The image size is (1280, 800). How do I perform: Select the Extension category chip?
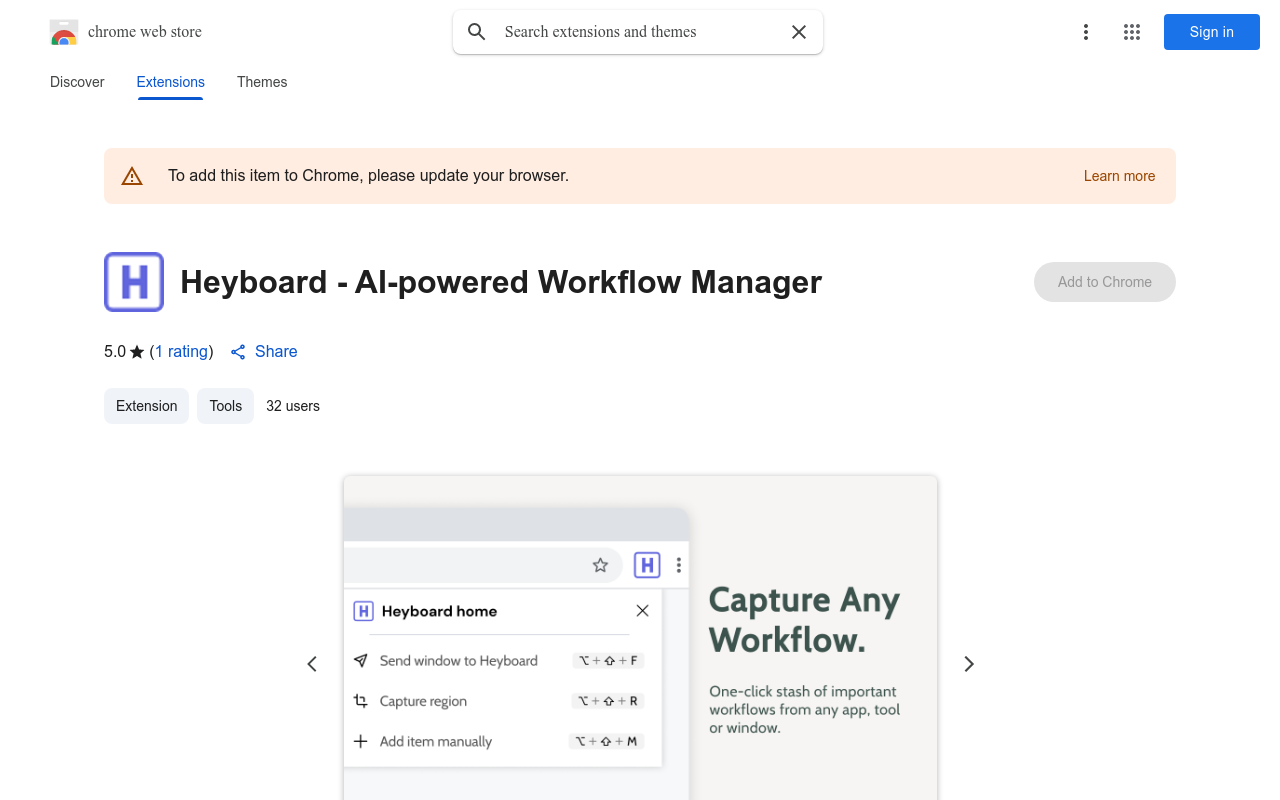(146, 406)
